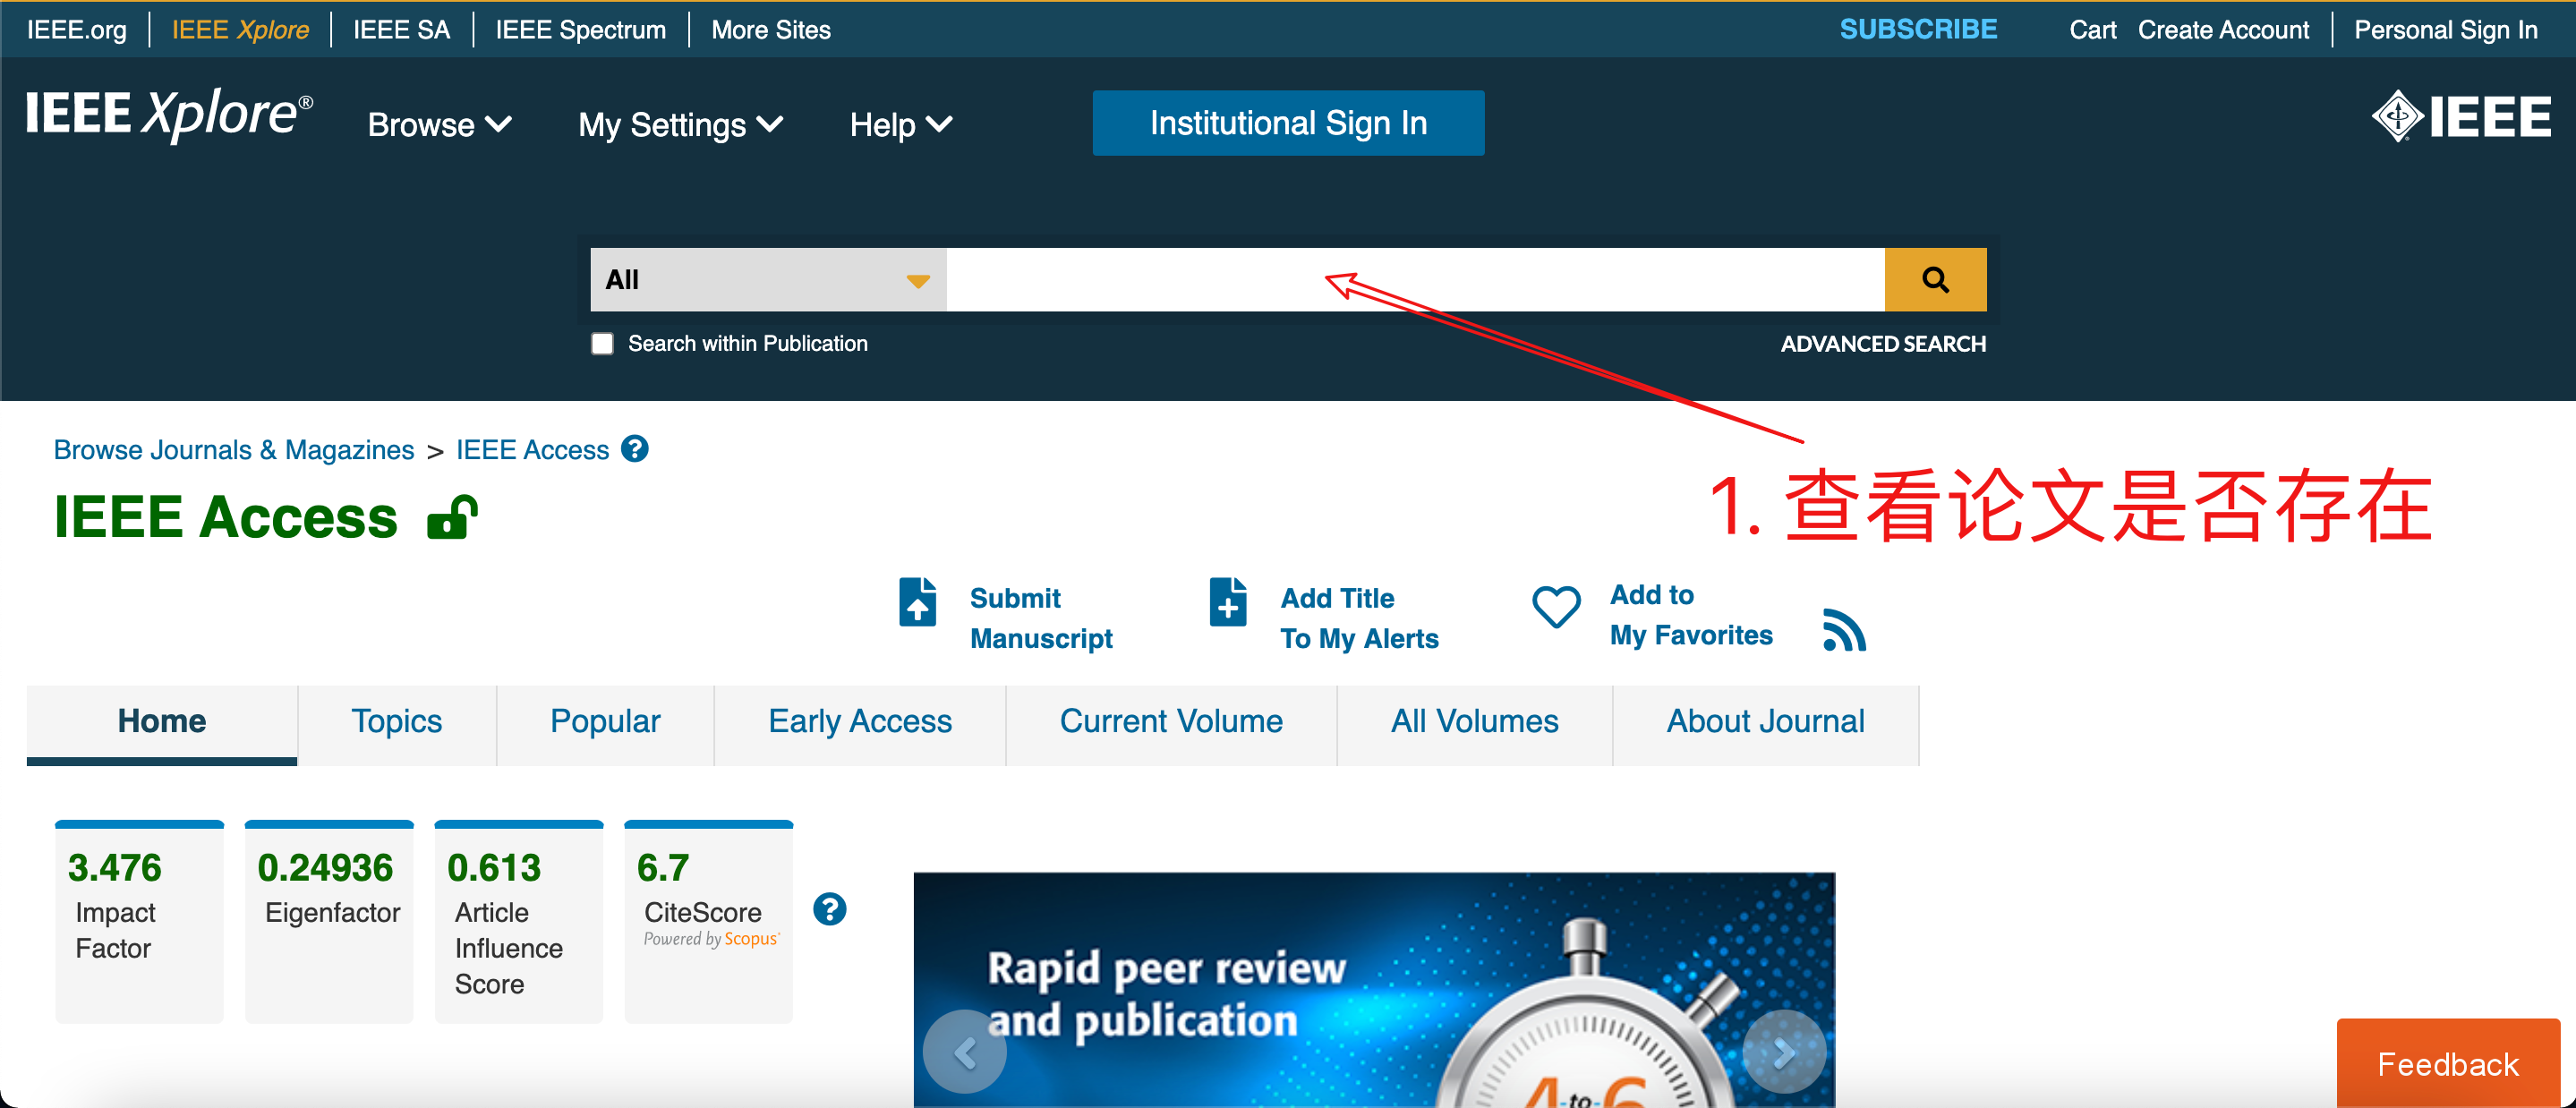Click the Submit Manuscript document icon
Viewport: 2576px width, 1108px height.
917,602
